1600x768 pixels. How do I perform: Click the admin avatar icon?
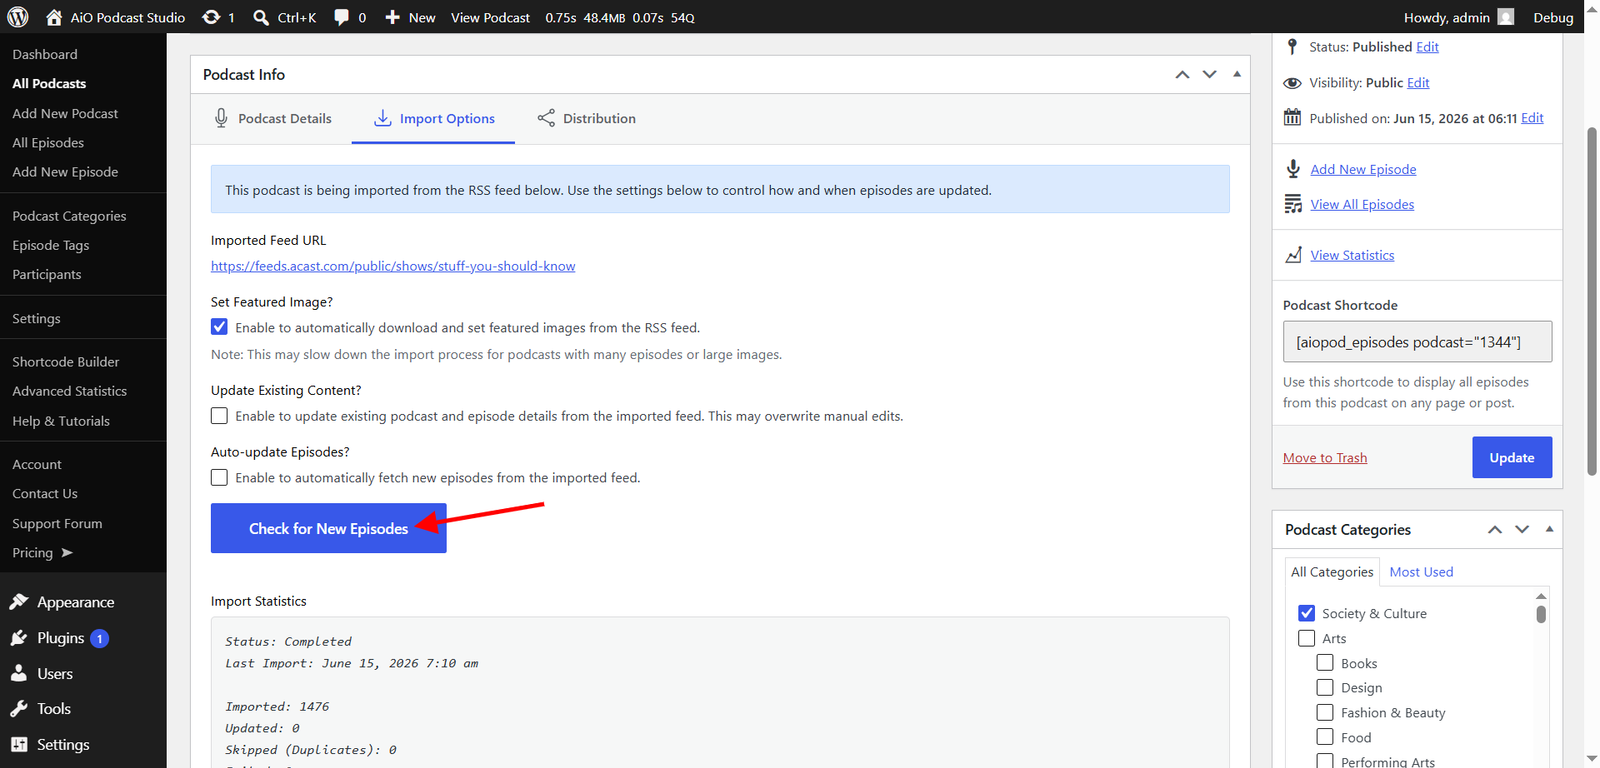click(1506, 17)
